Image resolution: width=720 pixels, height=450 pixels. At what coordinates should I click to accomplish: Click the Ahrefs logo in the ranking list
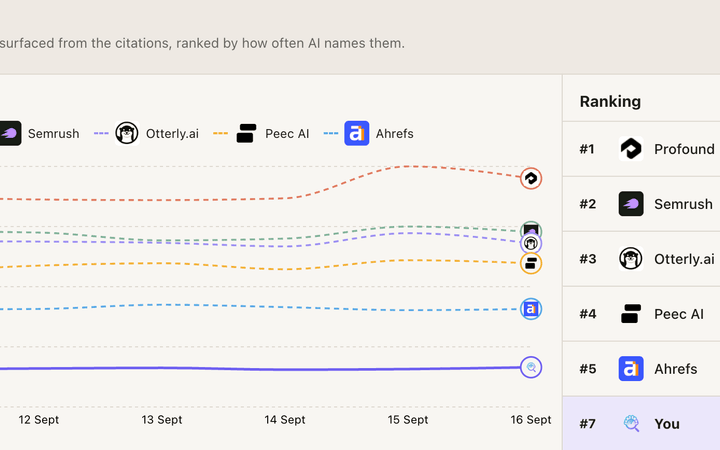click(631, 369)
